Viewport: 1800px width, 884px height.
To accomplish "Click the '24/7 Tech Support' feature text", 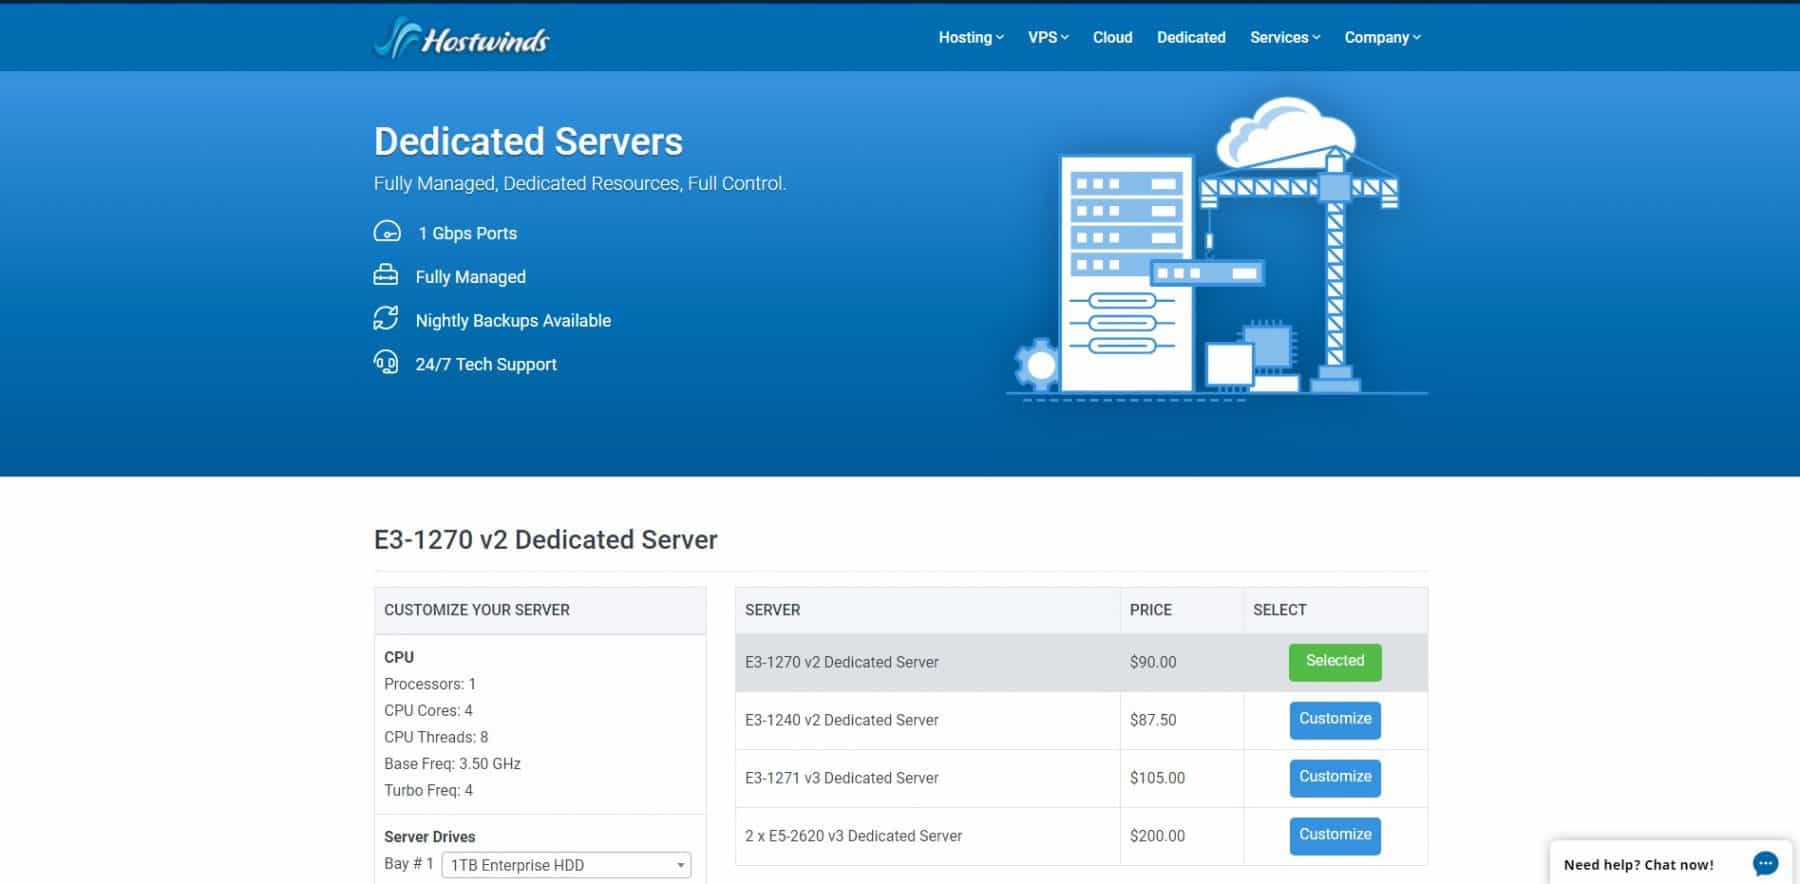I will (486, 364).
